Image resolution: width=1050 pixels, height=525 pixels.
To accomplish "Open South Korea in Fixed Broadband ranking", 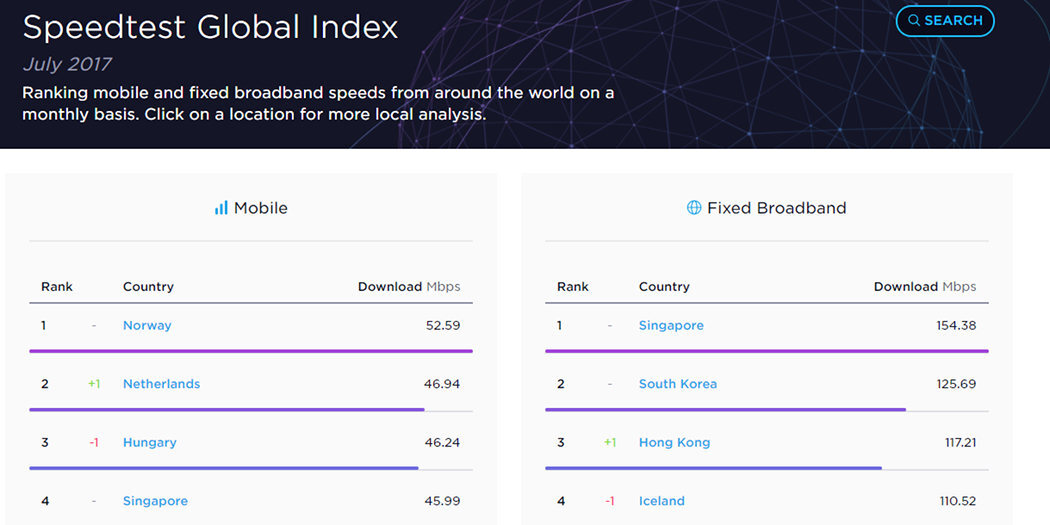I will 678,384.
